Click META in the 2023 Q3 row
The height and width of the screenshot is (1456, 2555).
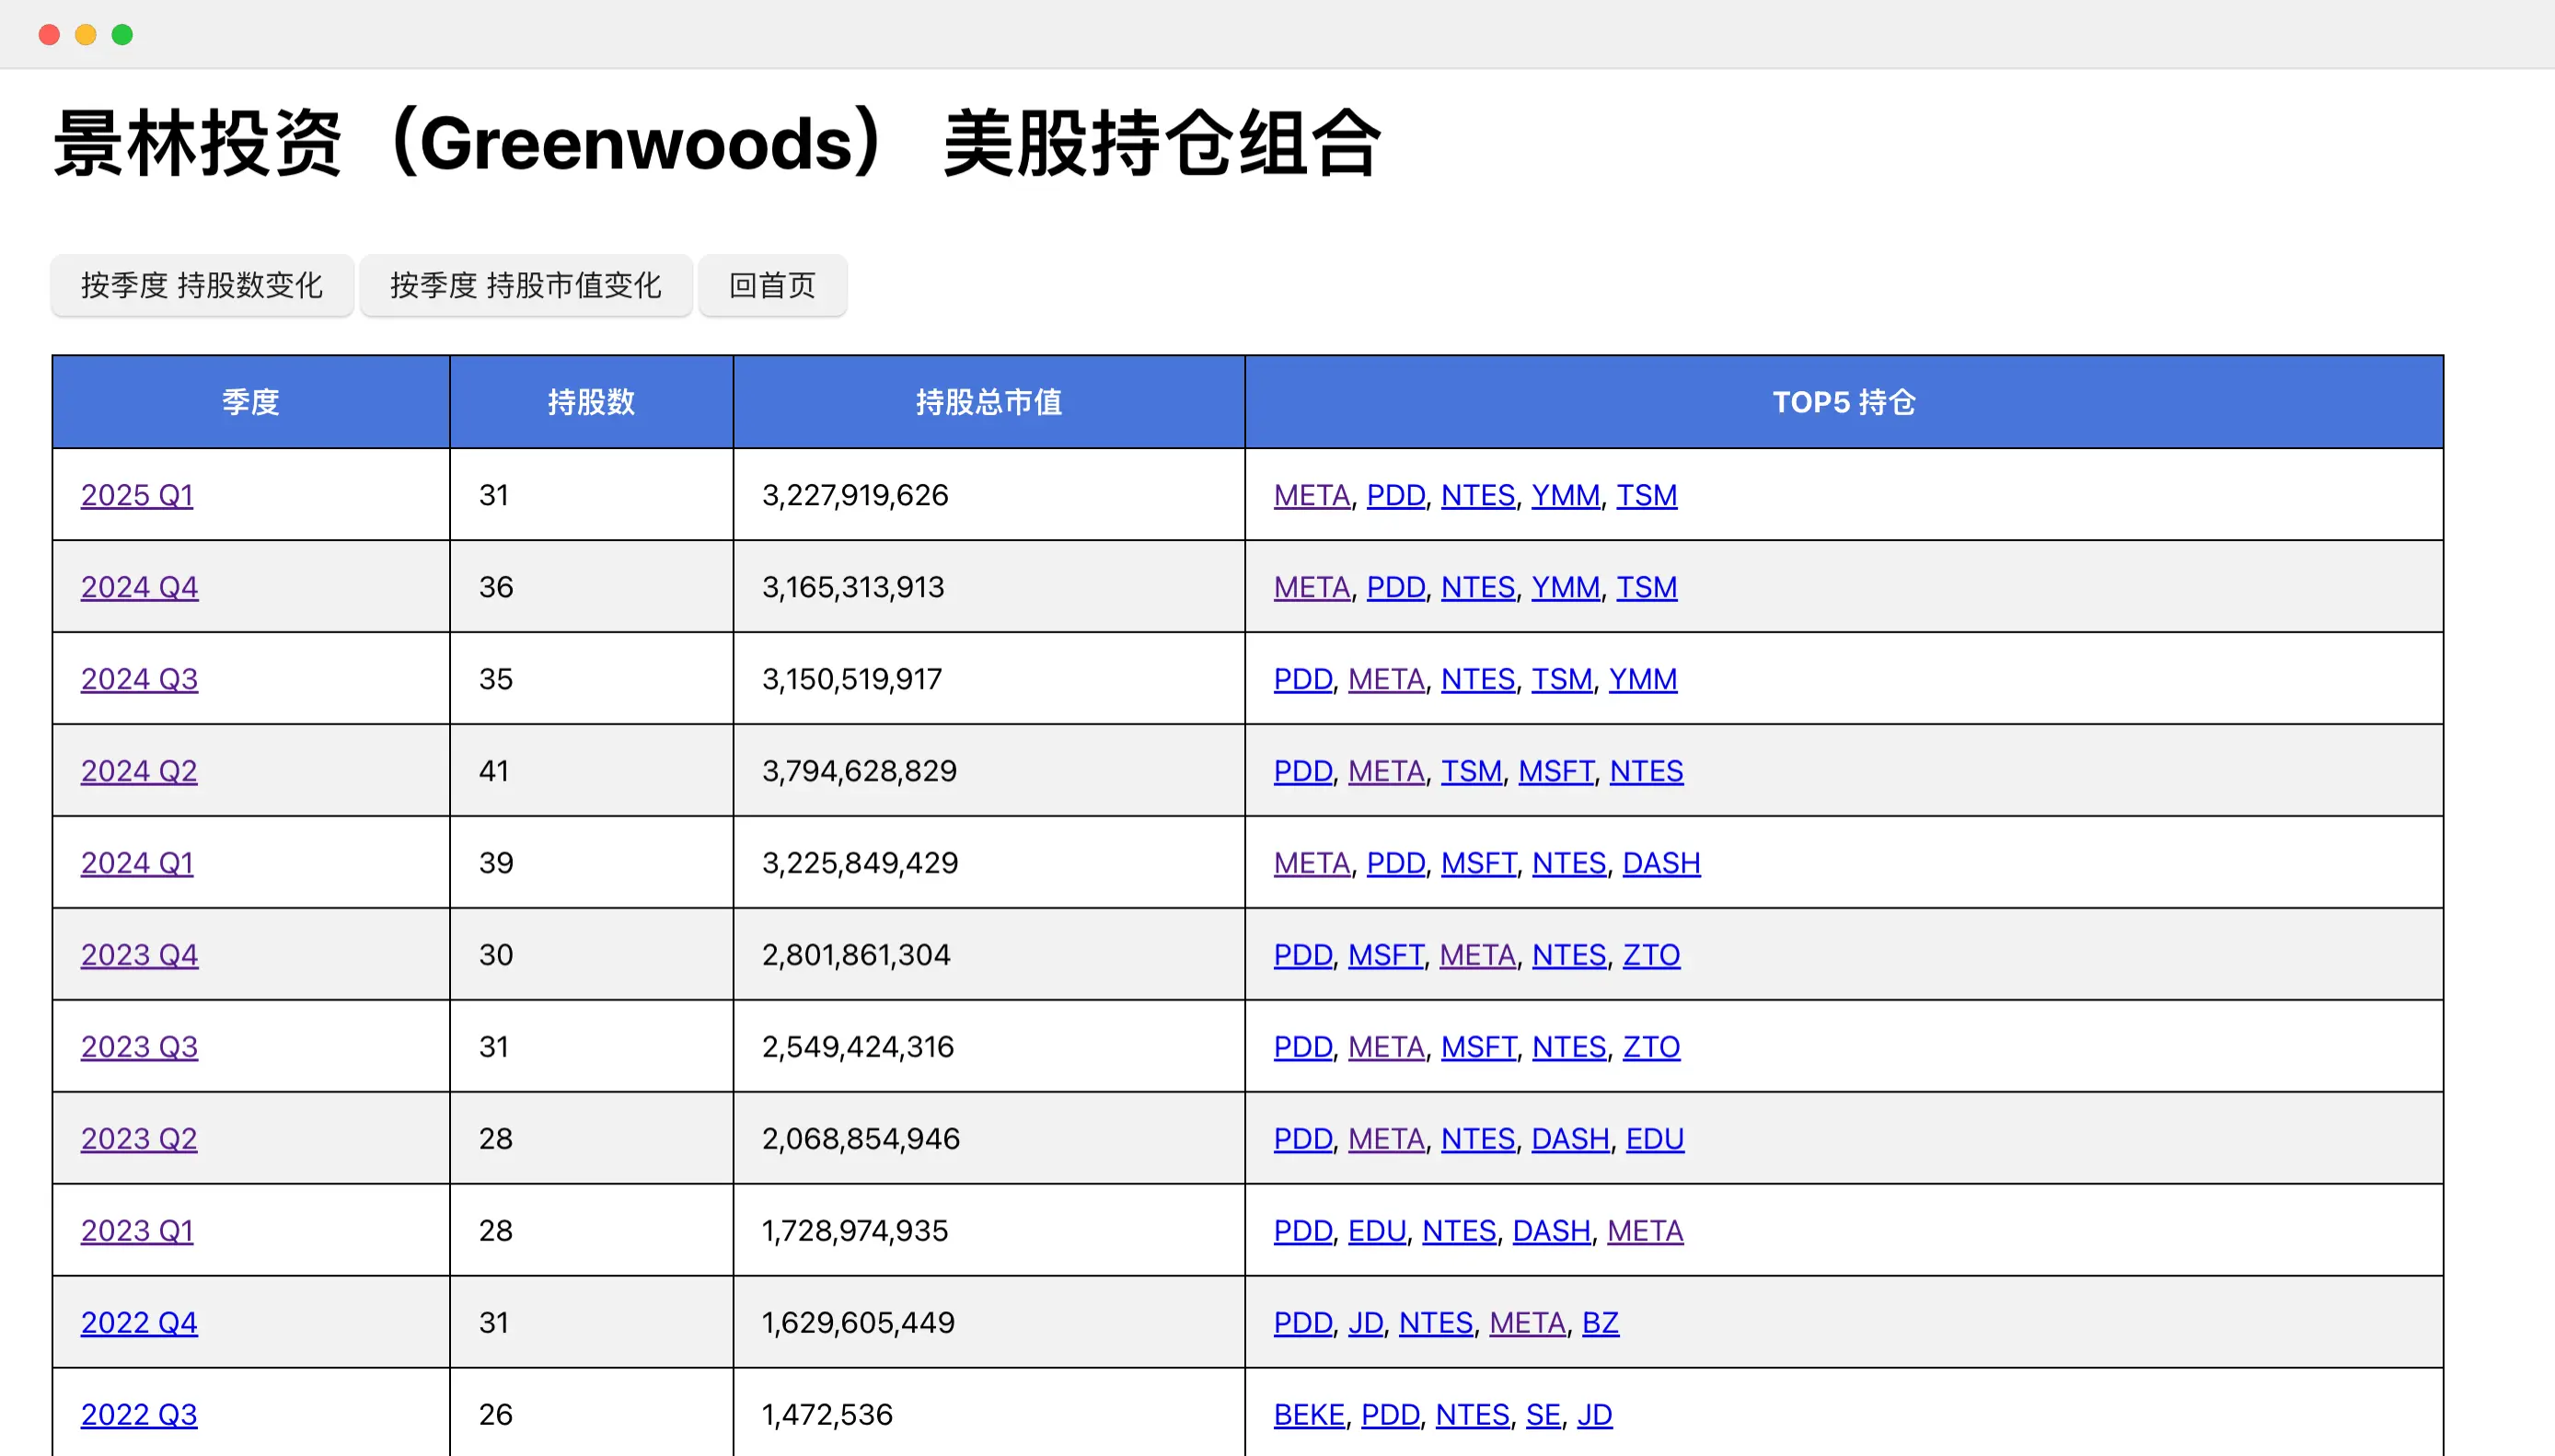(x=1386, y=1047)
